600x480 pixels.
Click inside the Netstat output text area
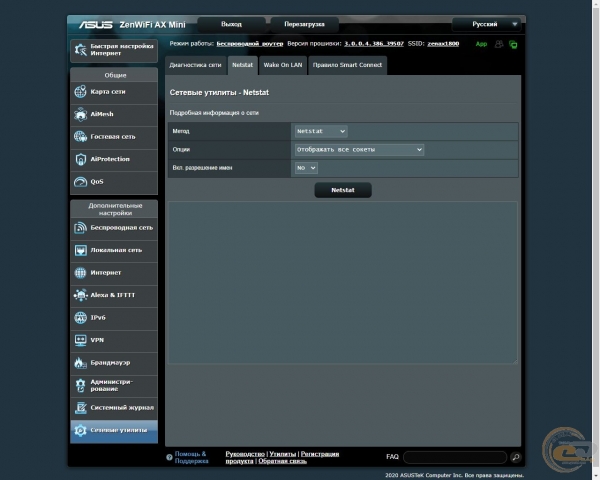[x=343, y=282]
